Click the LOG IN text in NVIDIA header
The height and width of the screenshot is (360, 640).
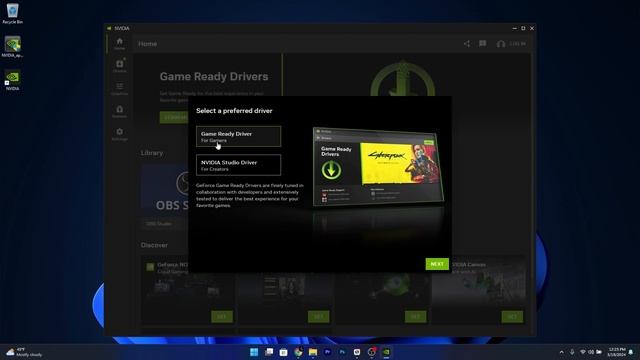pyautogui.click(x=518, y=44)
